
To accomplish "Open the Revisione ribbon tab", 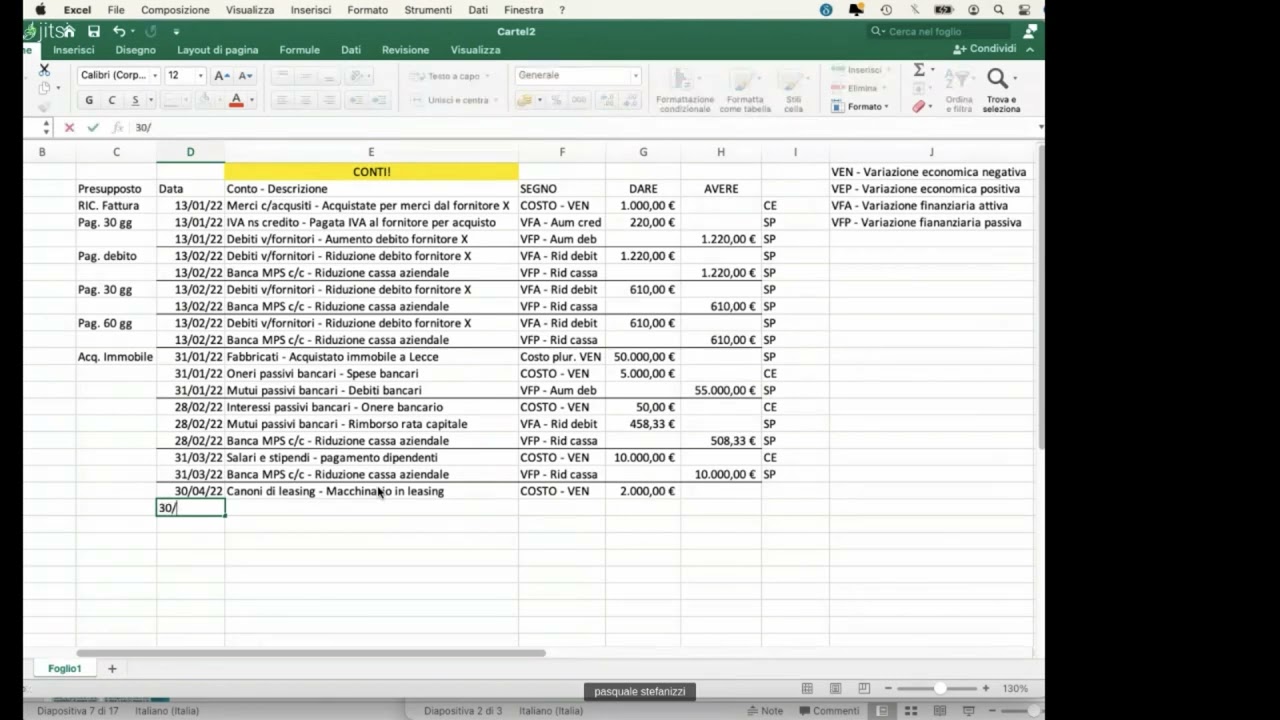I will coord(405,50).
